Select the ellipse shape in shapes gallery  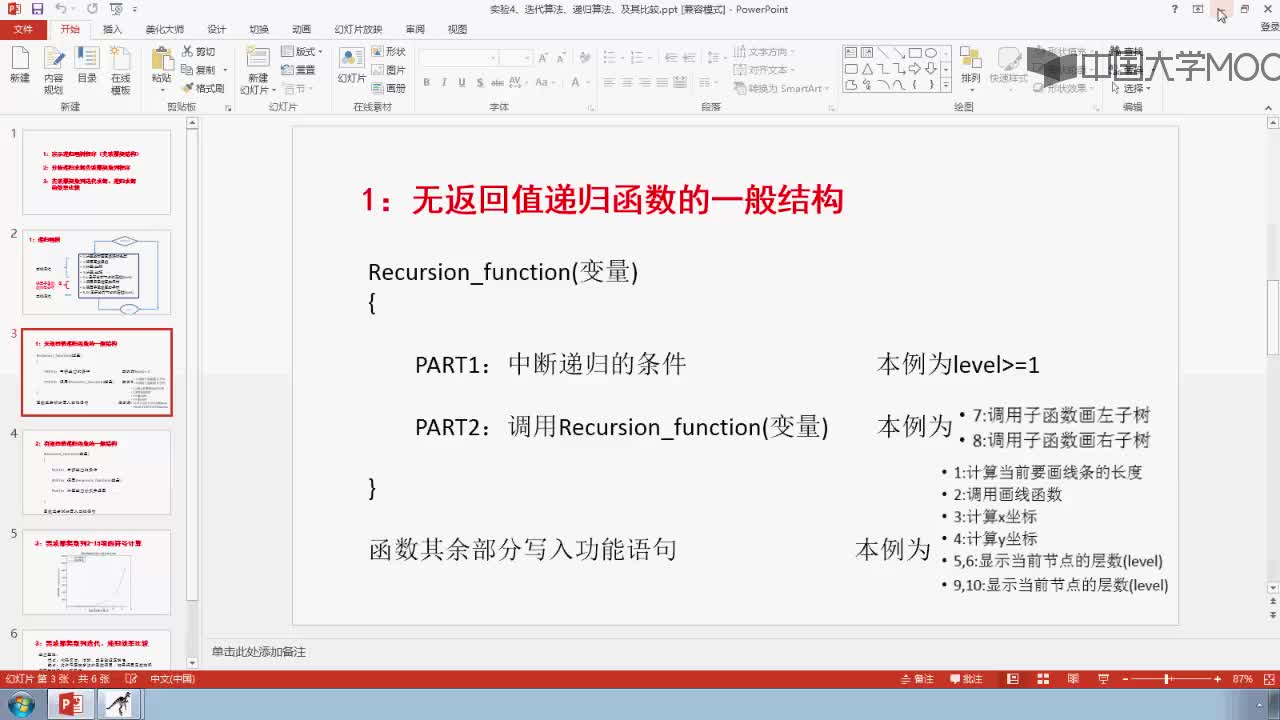pyautogui.click(x=931, y=53)
